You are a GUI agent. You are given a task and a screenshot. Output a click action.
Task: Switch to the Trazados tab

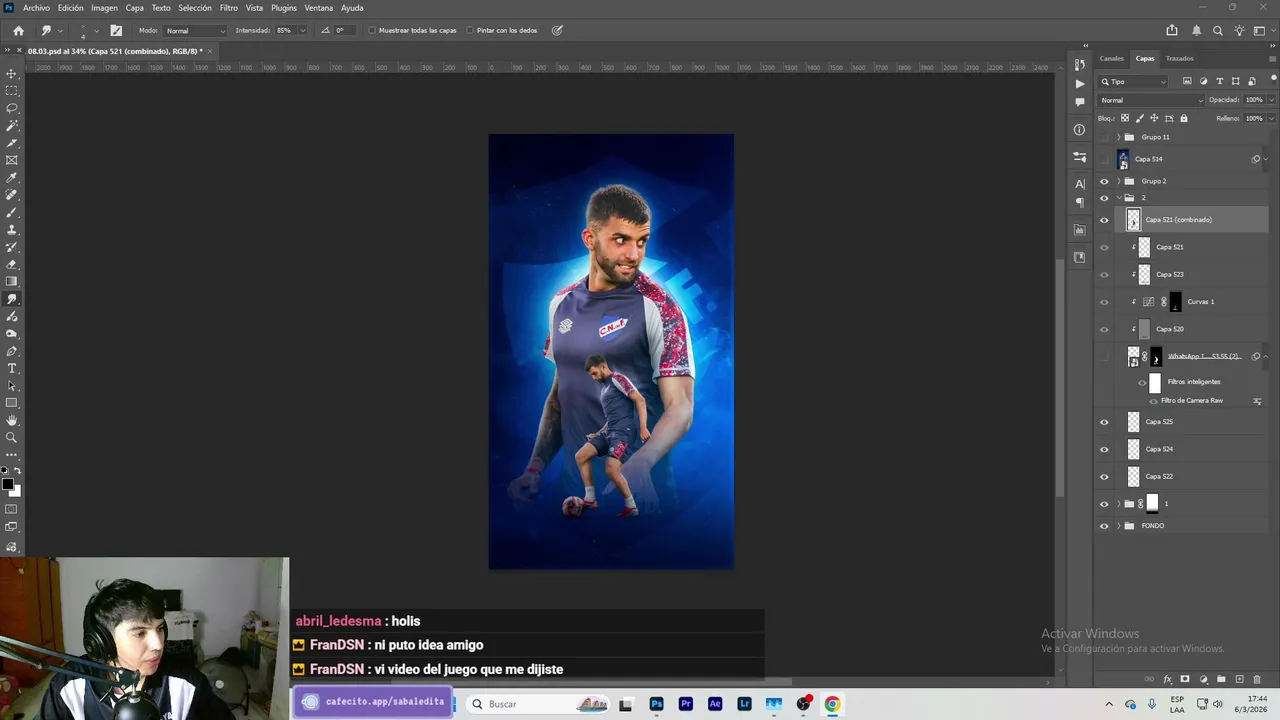(x=1180, y=58)
